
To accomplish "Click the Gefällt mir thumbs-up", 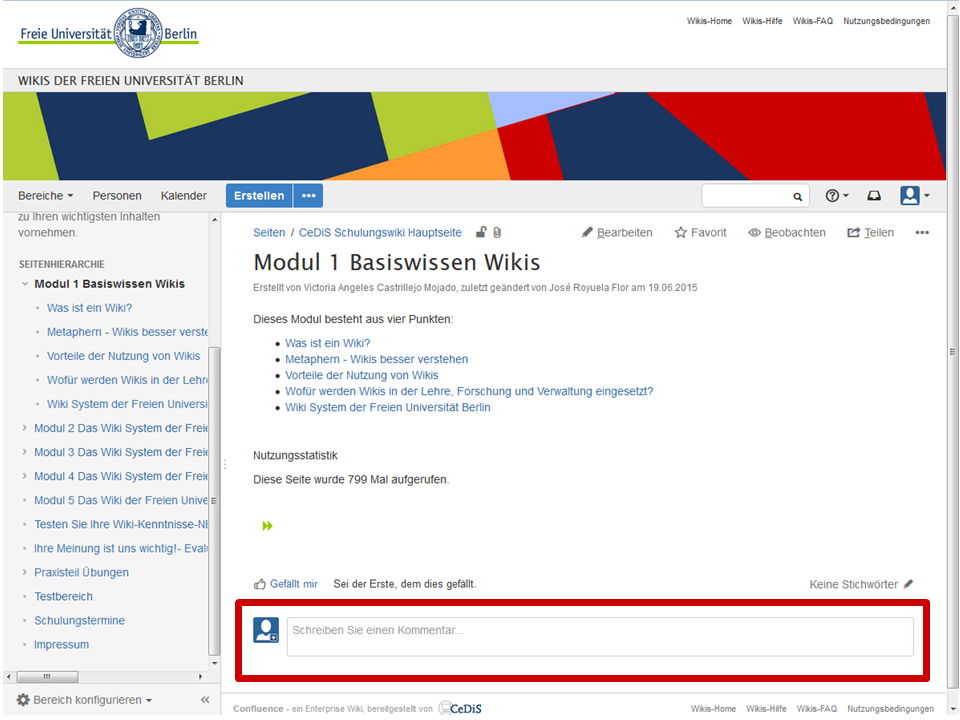I will [x=286, y=584].
